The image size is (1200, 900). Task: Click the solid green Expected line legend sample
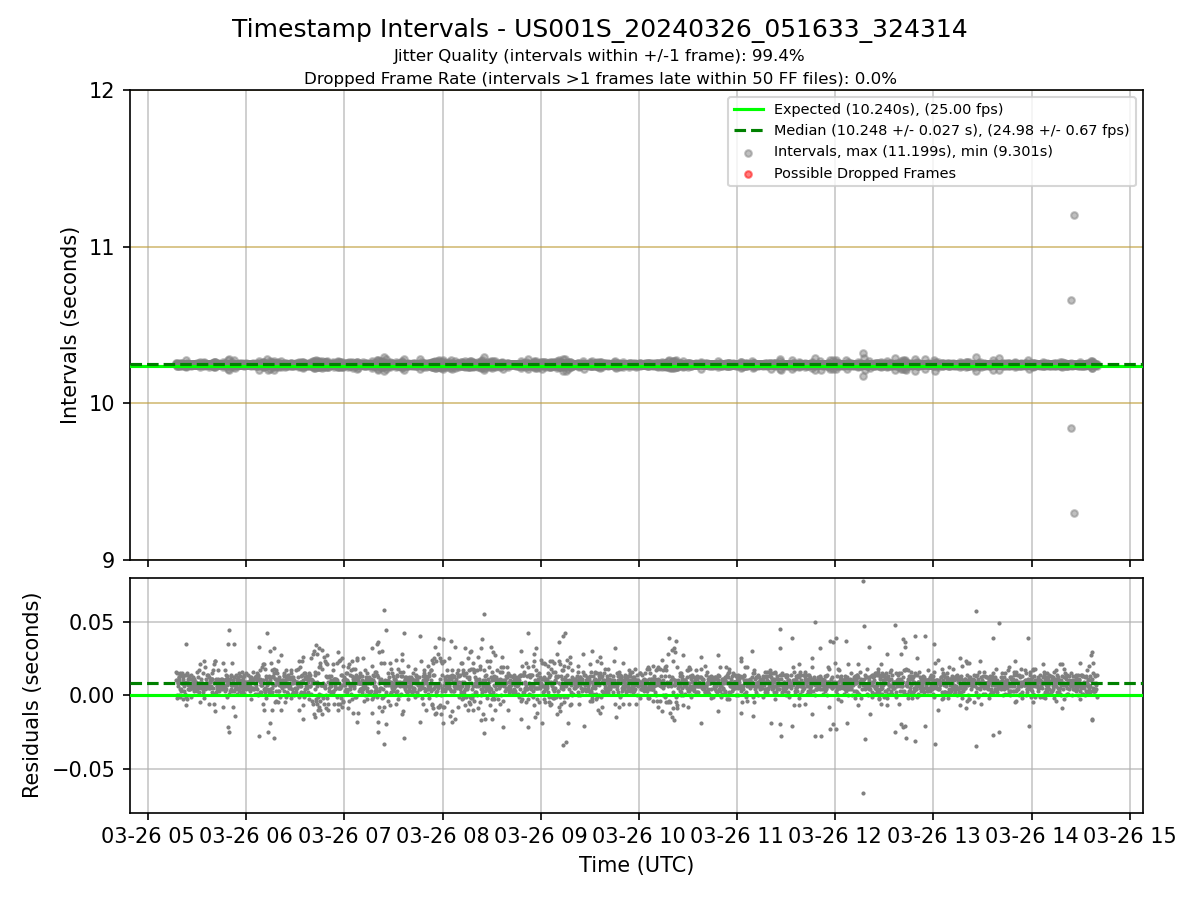[750, 110]
